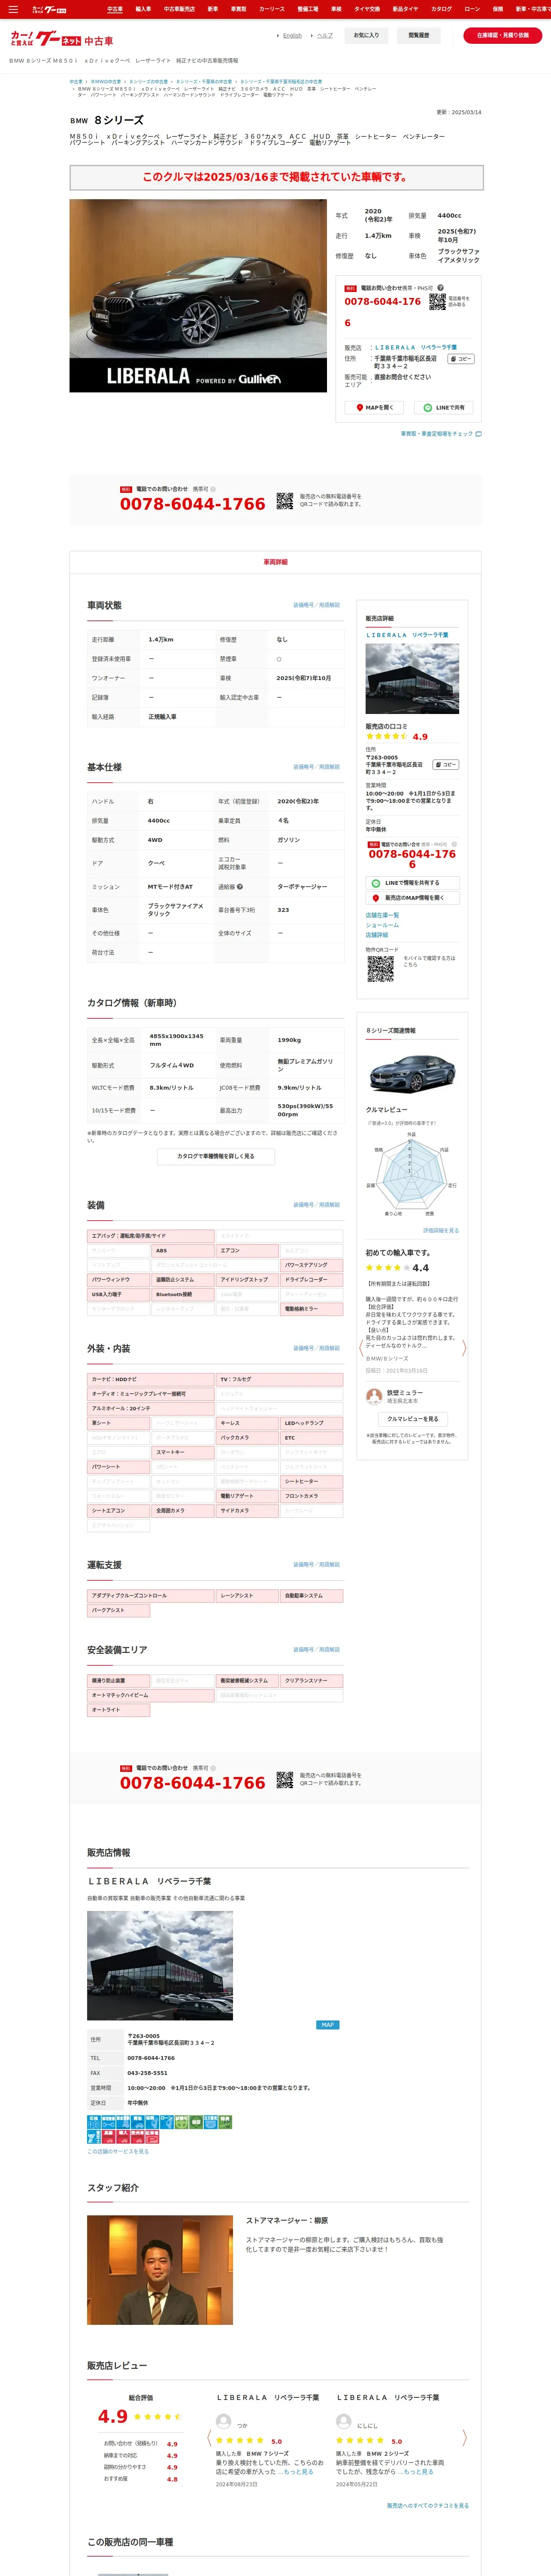Screen dimensions: 551x2576
Task: Click help icon beside 電話お問い合わせ in top card
Action: (440, 288)
